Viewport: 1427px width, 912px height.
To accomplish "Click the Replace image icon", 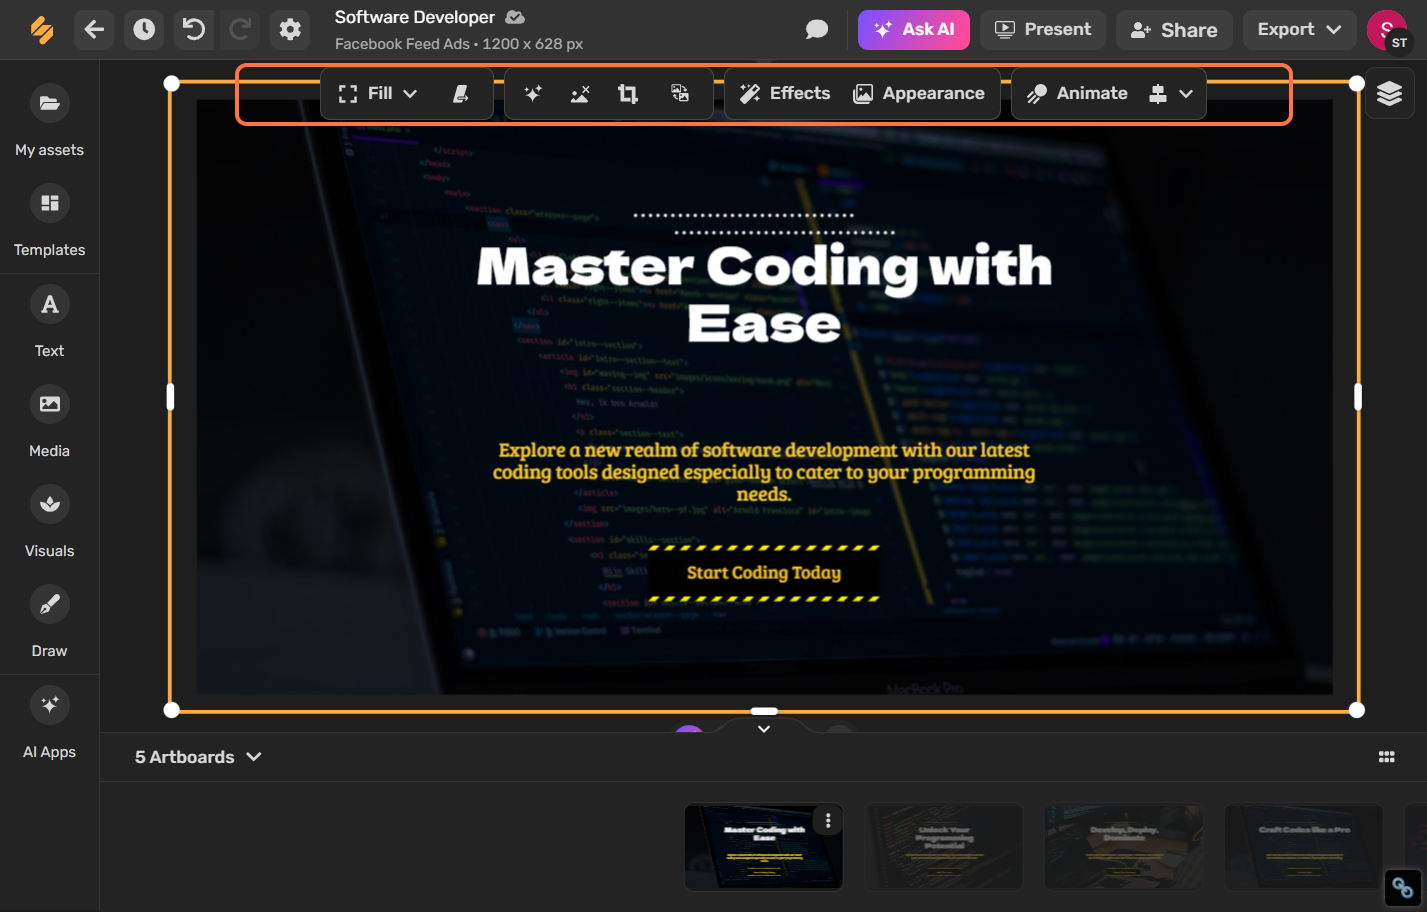I will 680,93.
